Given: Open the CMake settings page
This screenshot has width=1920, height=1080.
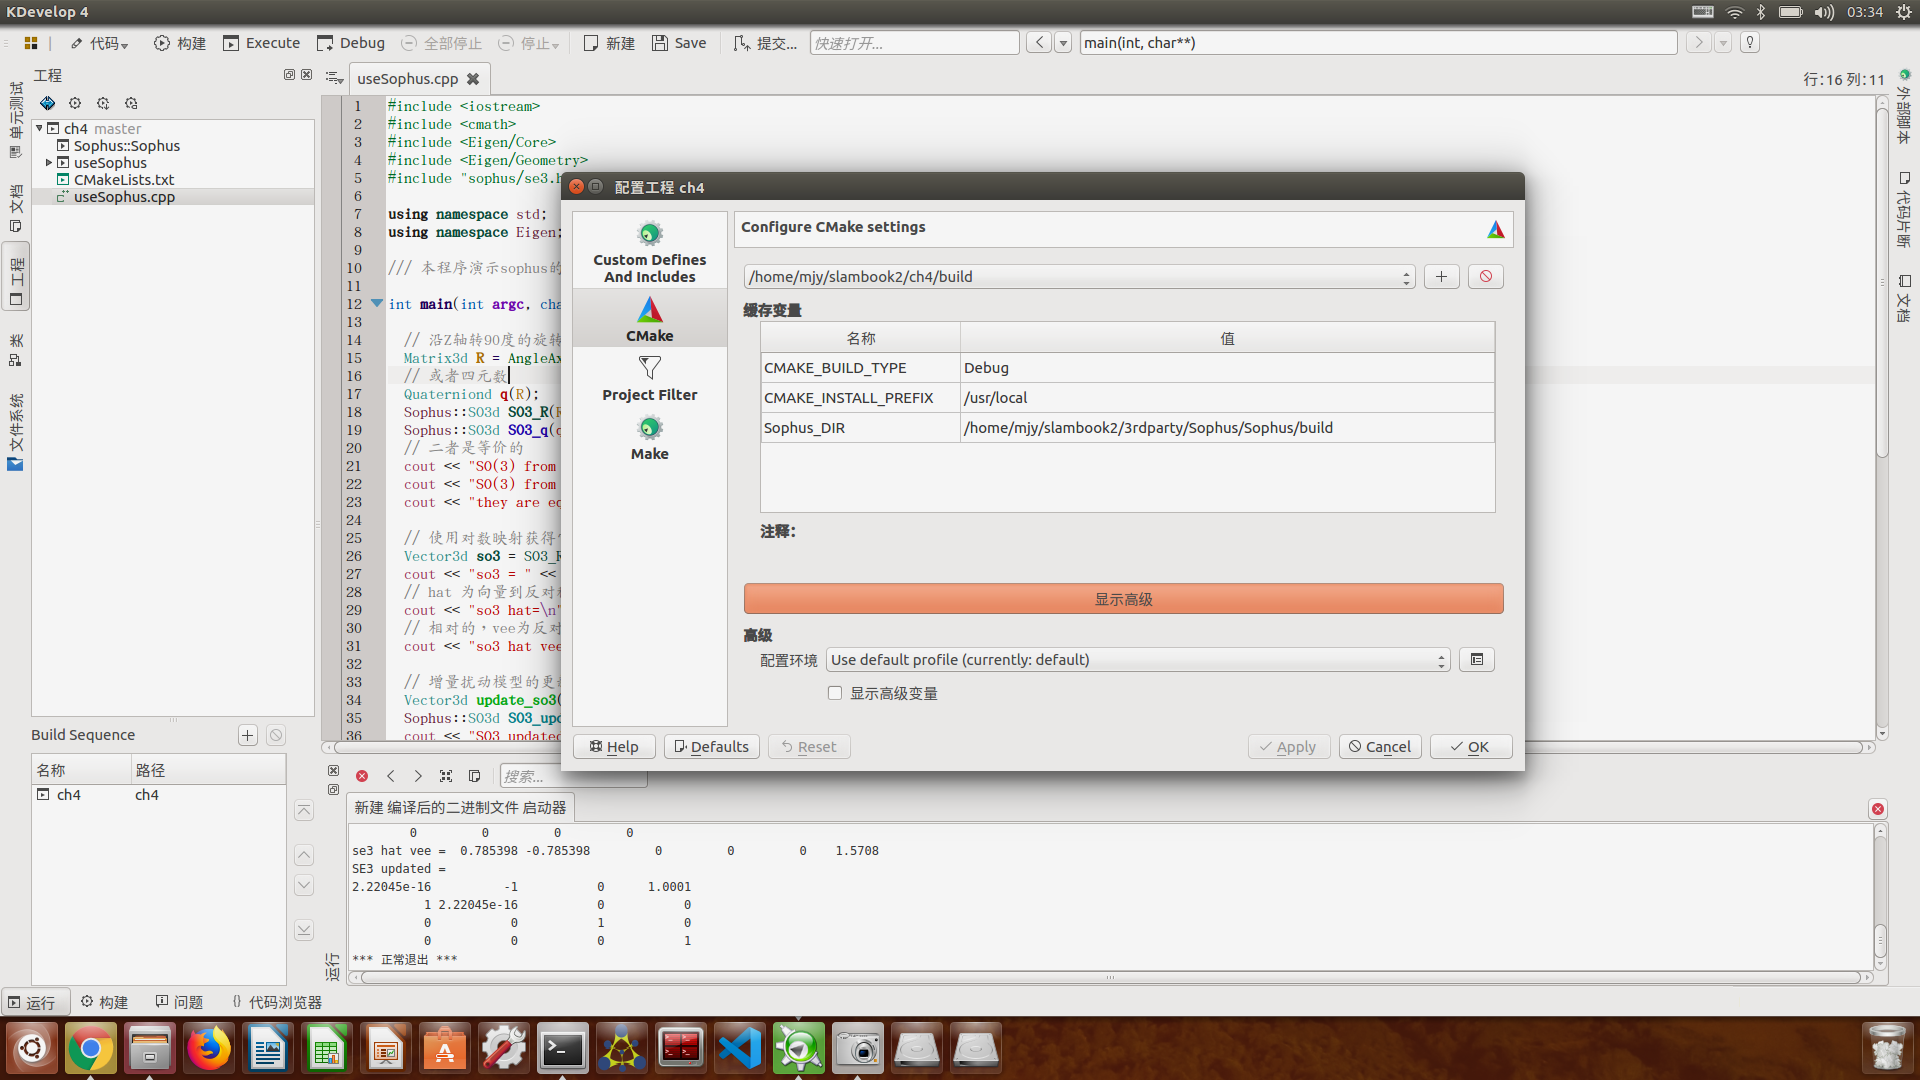Looking at the screenshot, I should 649,319.
